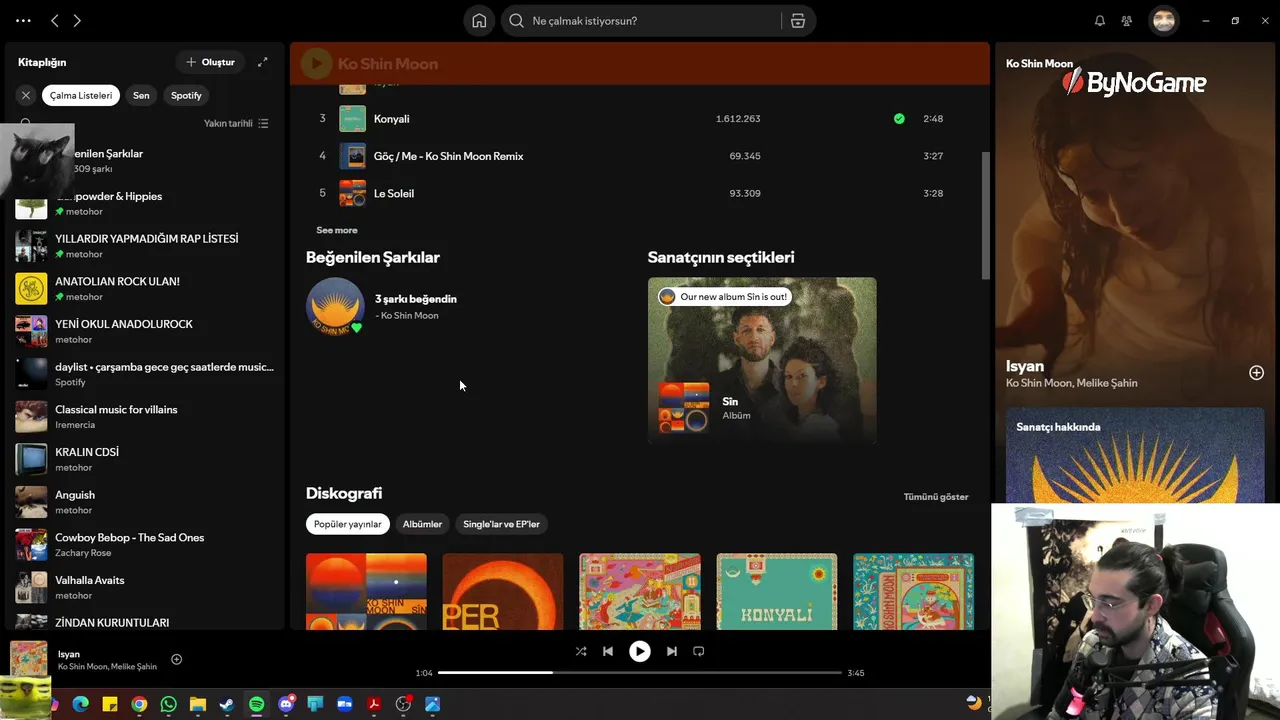The image size is (1280, 720).
Task: Go back with the left arrow
Action: [55, 21]
